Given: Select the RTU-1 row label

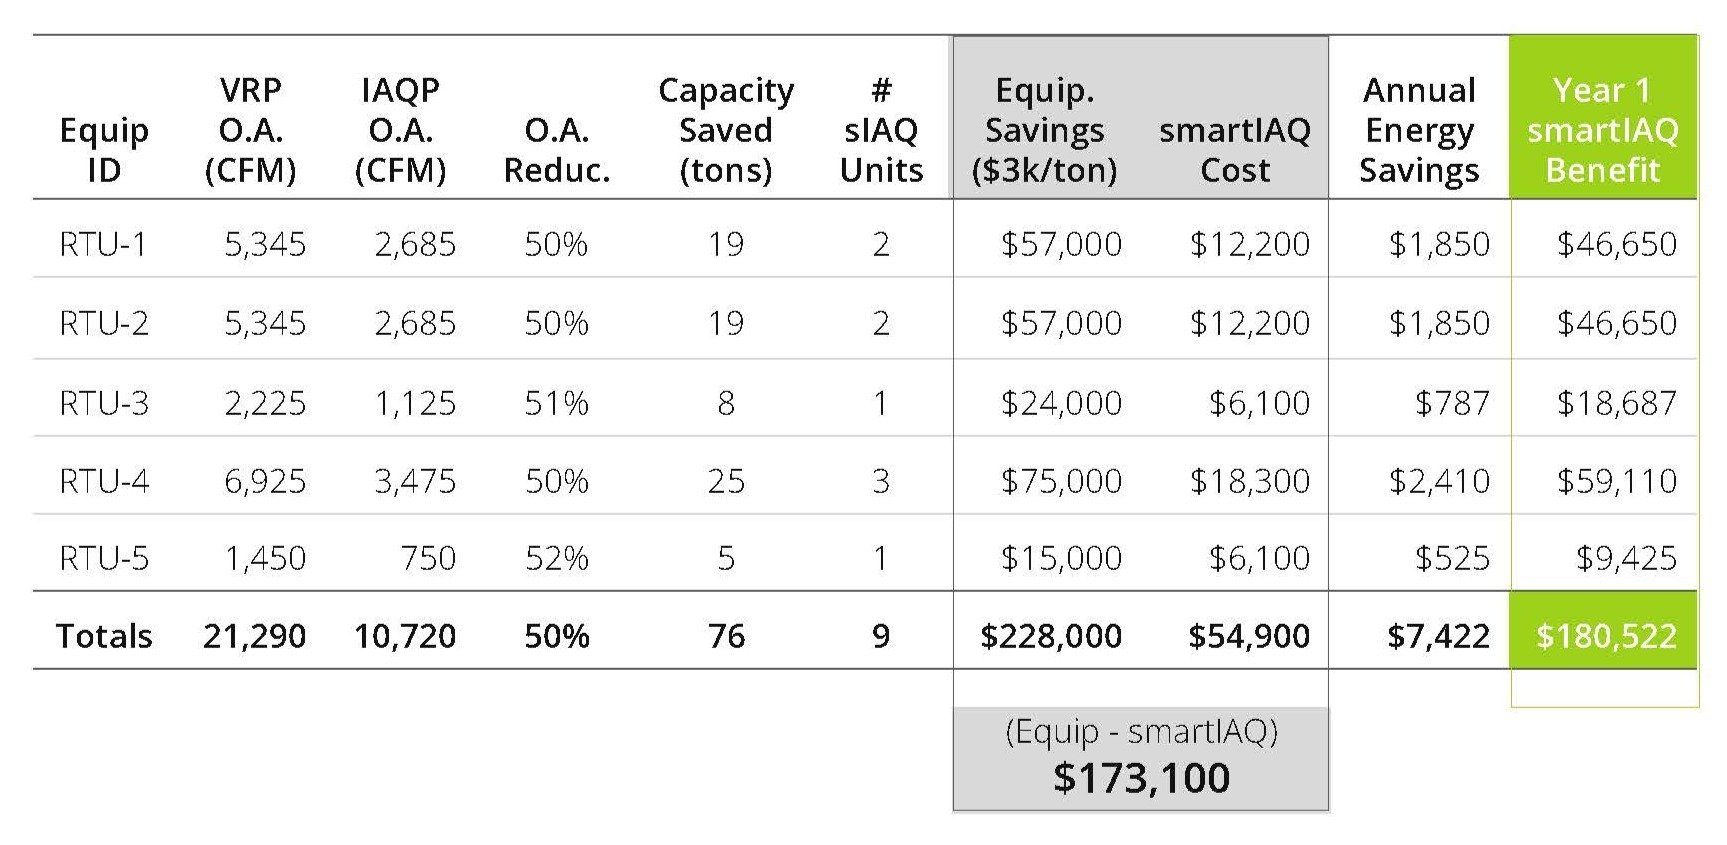Looking at the screenshot, I should click(x=103, y=244).
